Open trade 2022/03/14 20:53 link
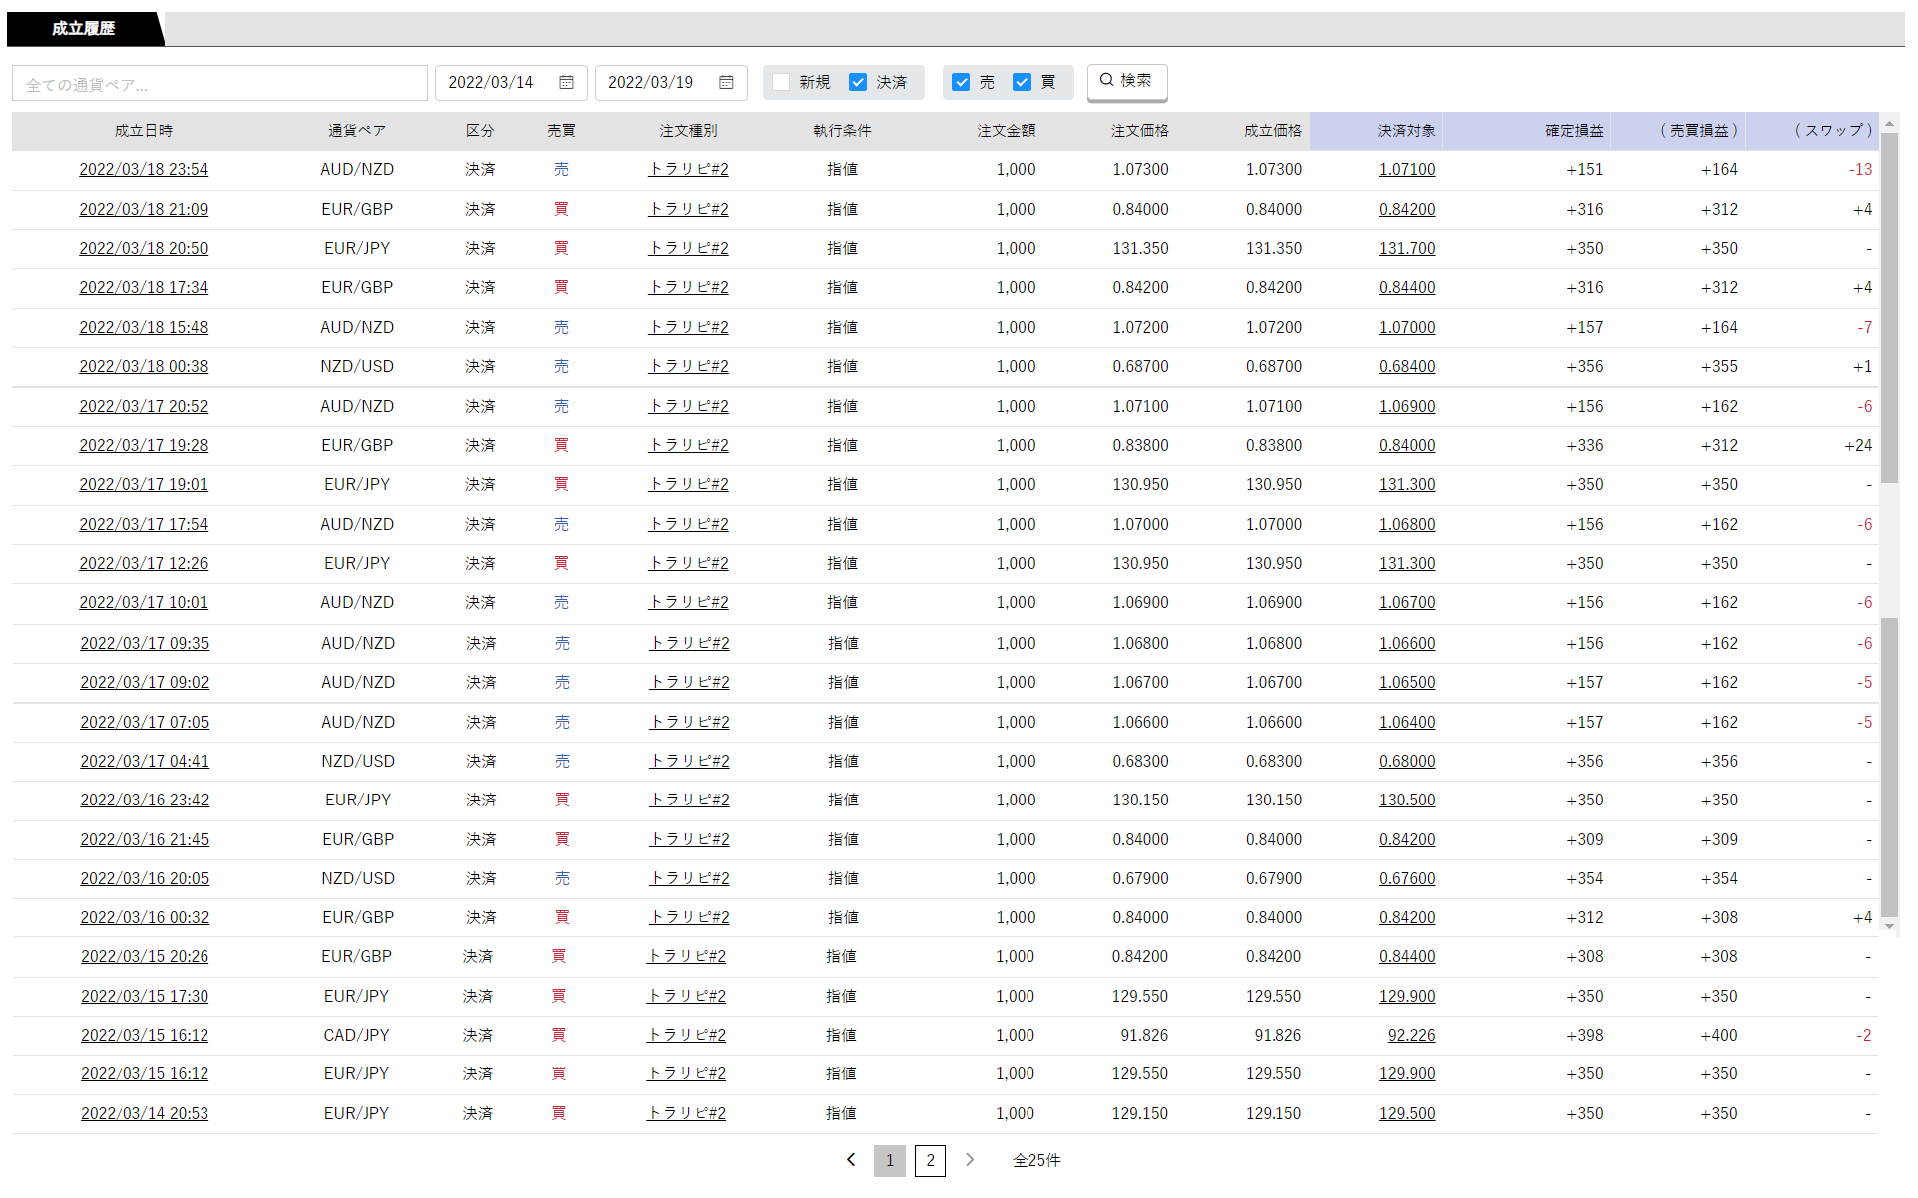The image size is (1918, 1198). click(x=145, y=1114)
